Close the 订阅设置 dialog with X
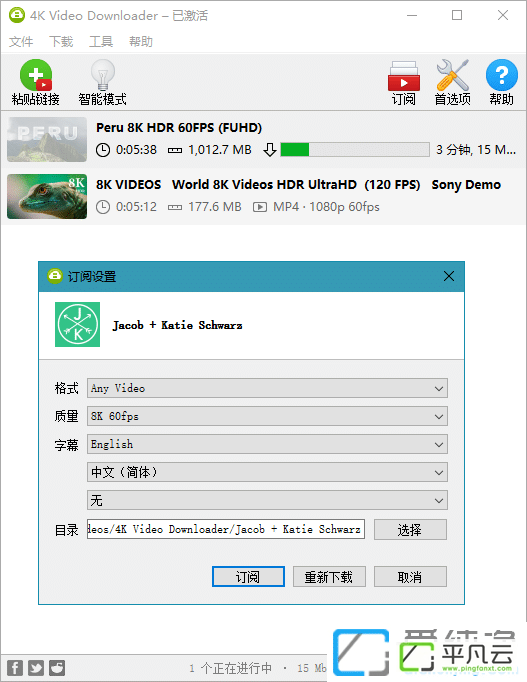The width and height of the screenshot is (527, 682). point(449,276)
